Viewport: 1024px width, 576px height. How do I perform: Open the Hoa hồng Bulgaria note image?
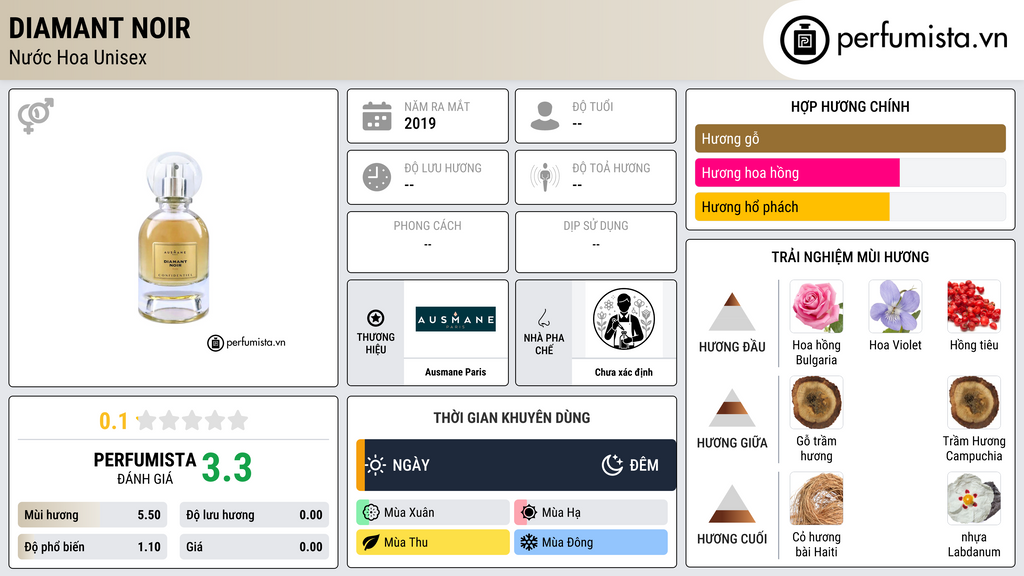[x=816, y=307]
